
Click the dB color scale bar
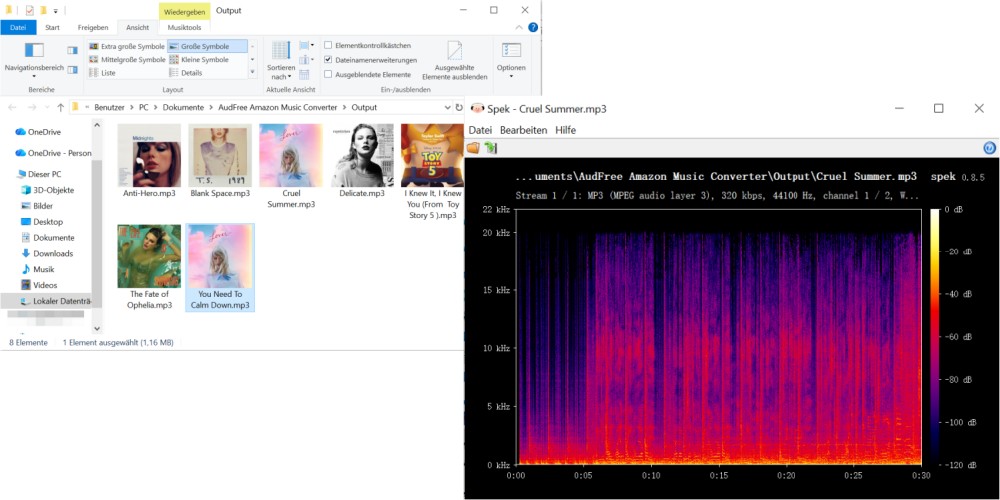934,337
